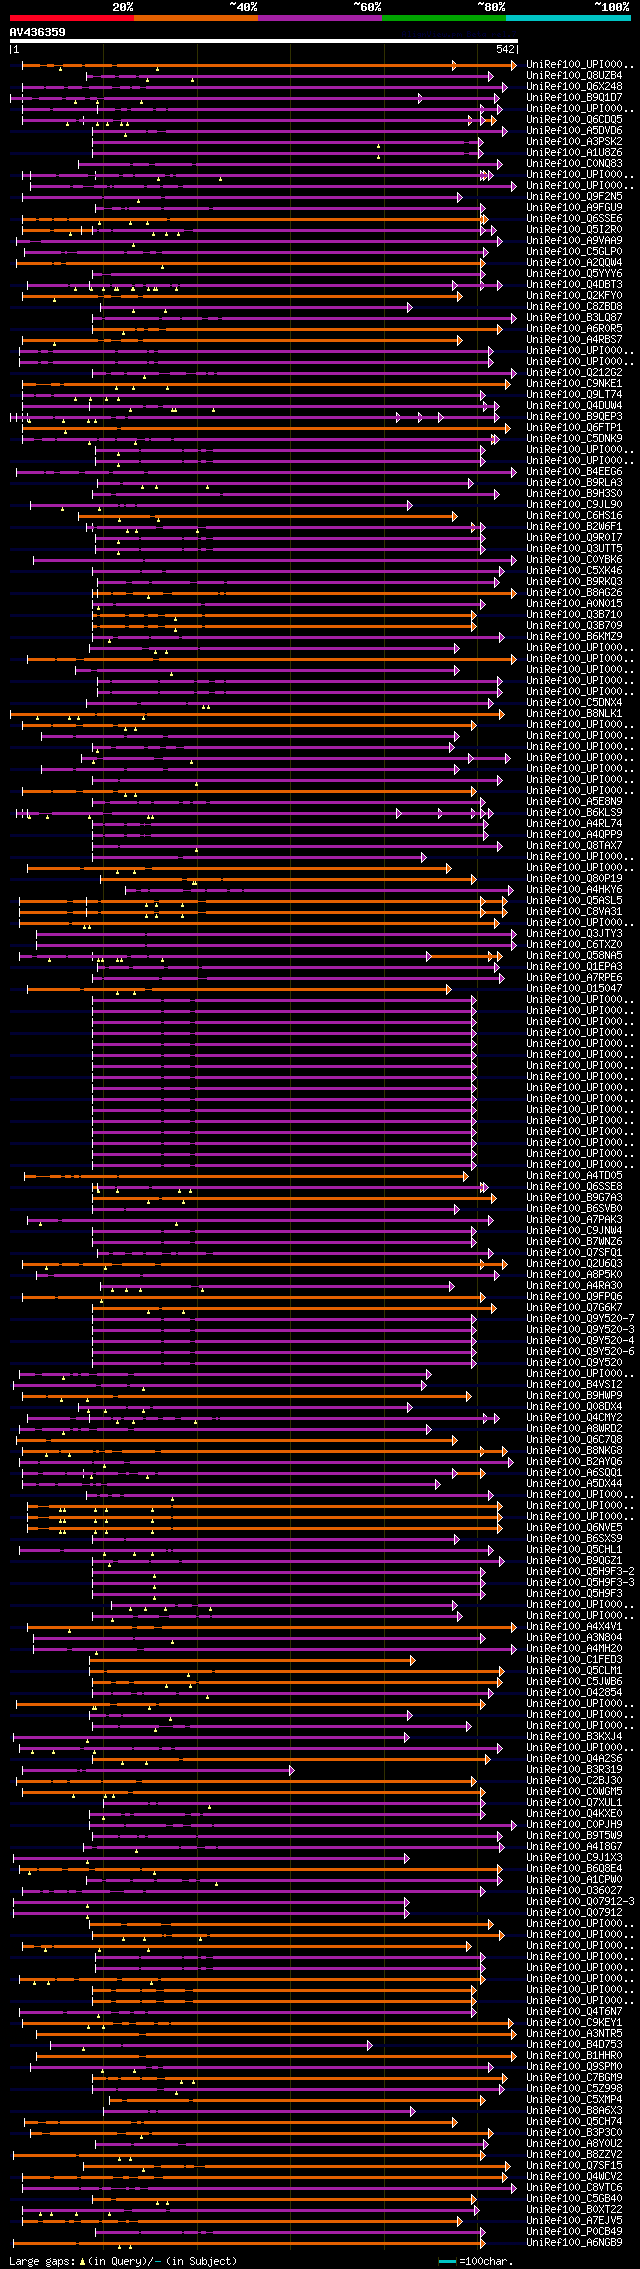Select hit label UniRef100_Q2KFY0
Image resolution: width=640 pixels, height=2269 pixels.
tap(574, 296)
